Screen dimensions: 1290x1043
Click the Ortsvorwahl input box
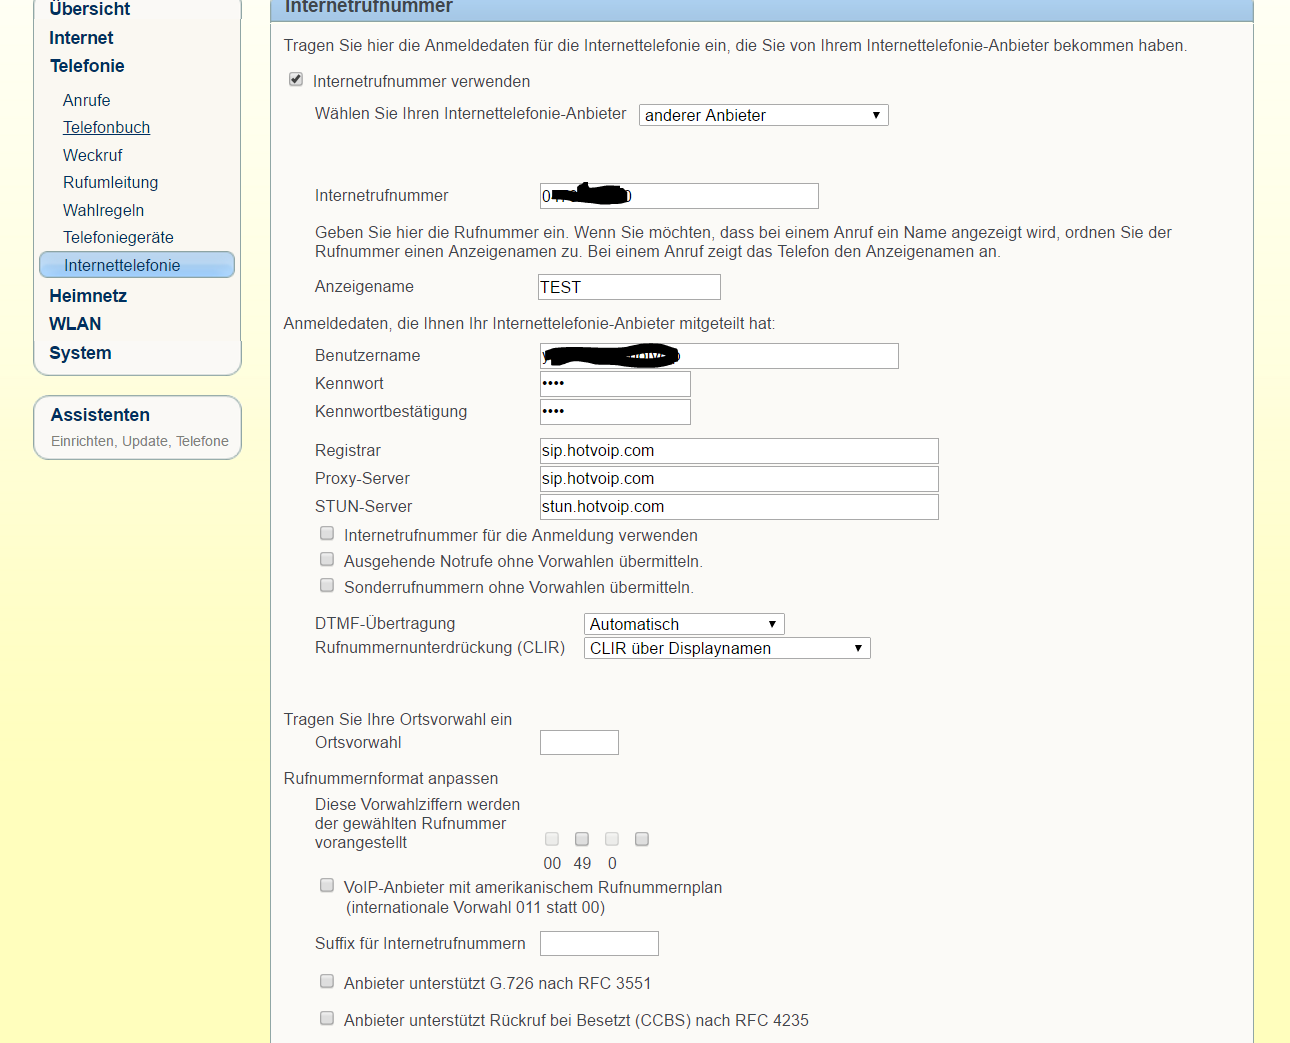point(579,743)
